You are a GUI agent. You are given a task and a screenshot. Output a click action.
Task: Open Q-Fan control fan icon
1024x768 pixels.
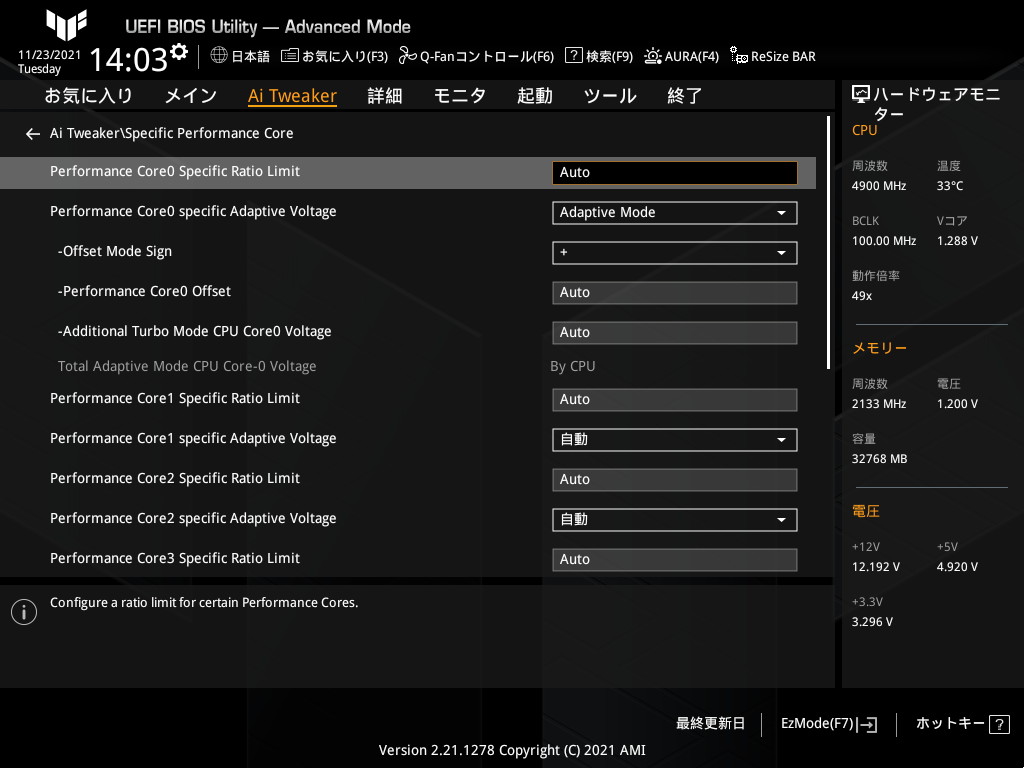point(408,56)
